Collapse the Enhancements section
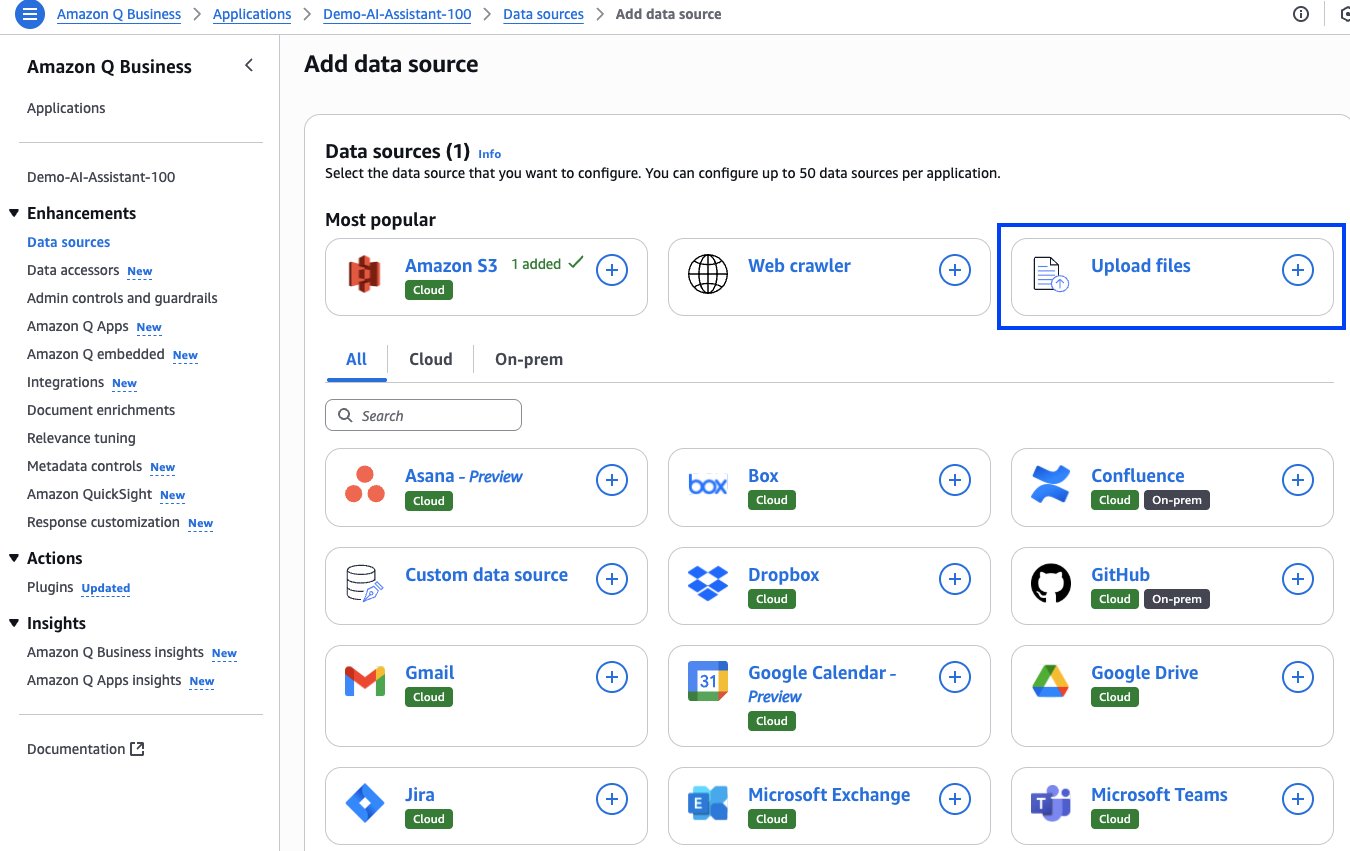 (14, 213)
